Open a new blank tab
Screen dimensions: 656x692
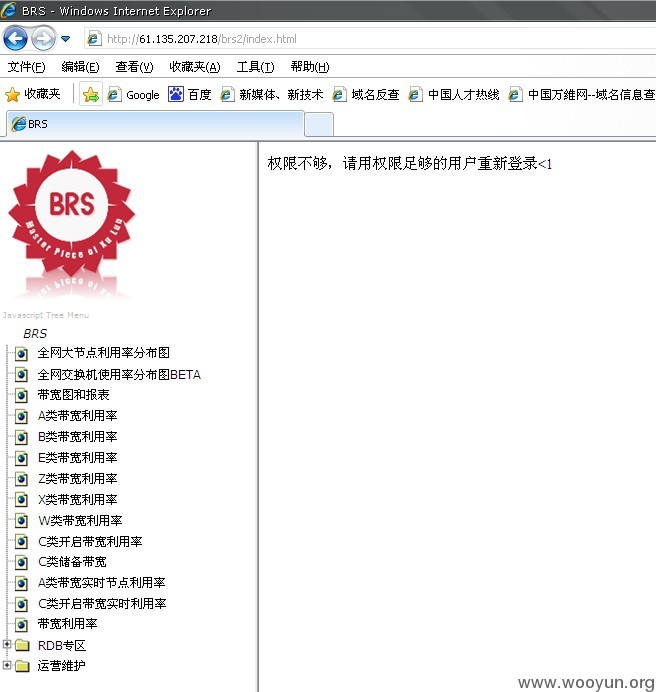click(319, 124)
